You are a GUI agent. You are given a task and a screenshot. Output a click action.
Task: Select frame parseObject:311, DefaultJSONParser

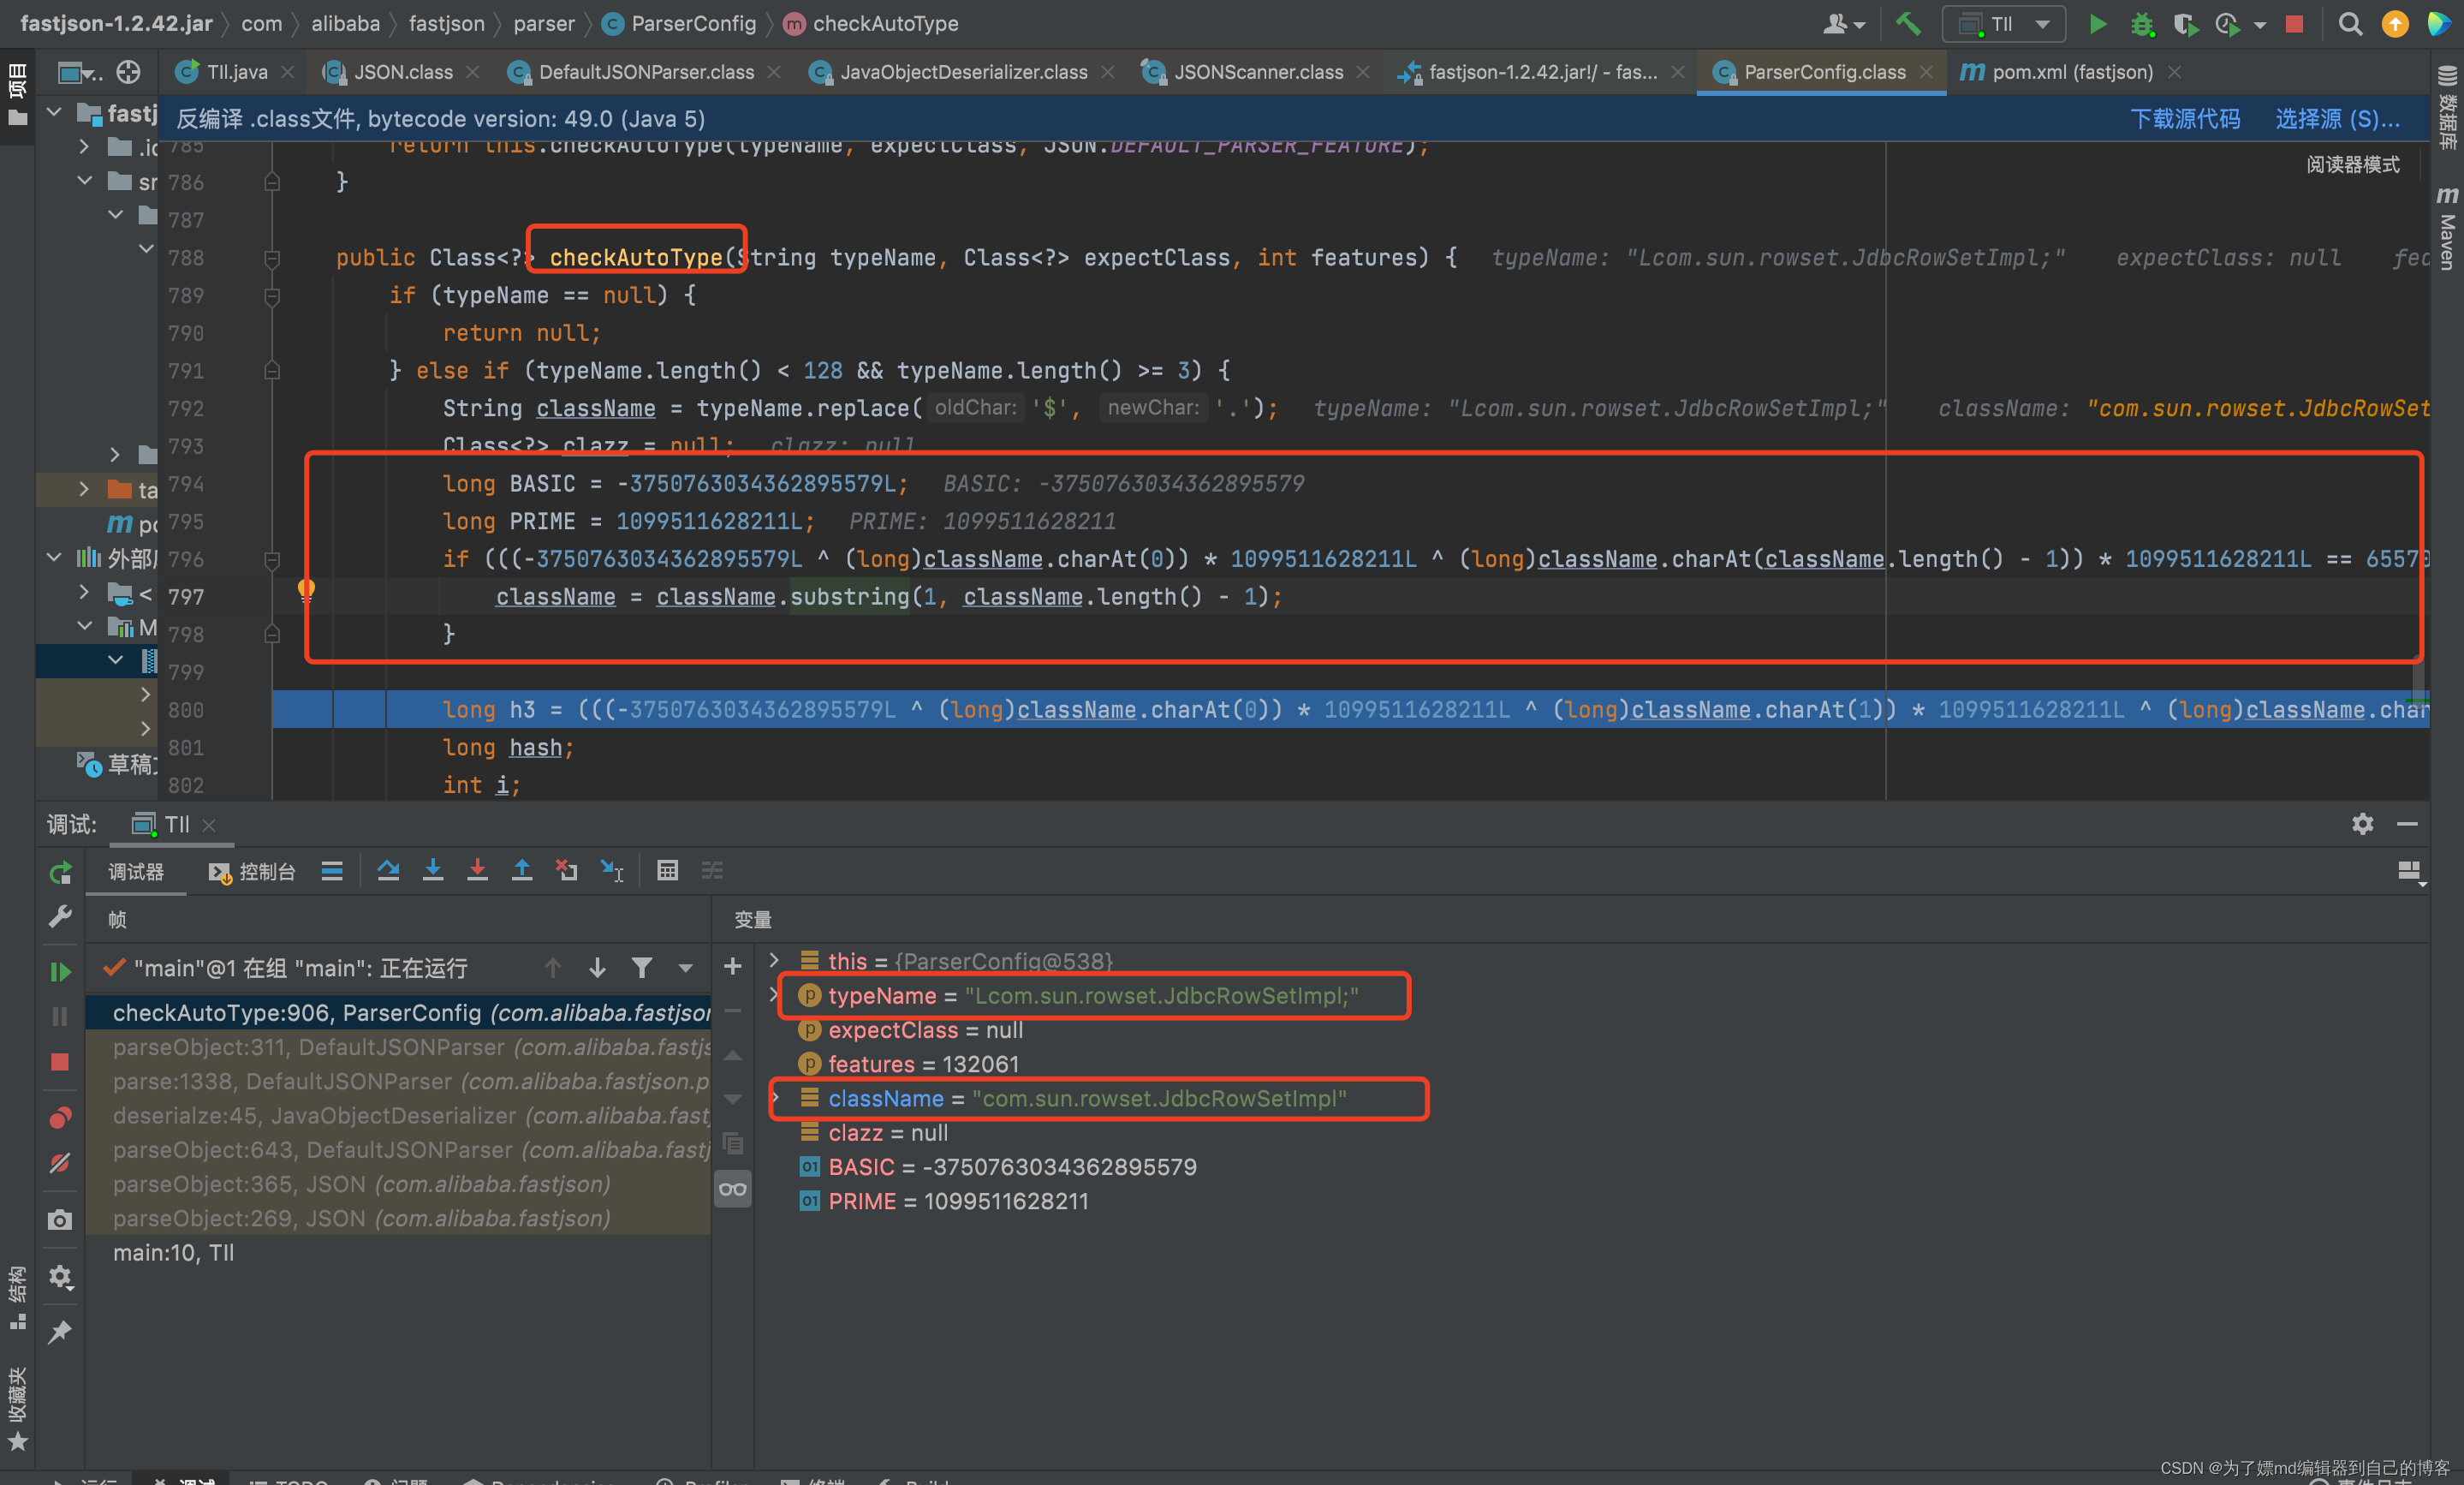[x=398, y=1047]
